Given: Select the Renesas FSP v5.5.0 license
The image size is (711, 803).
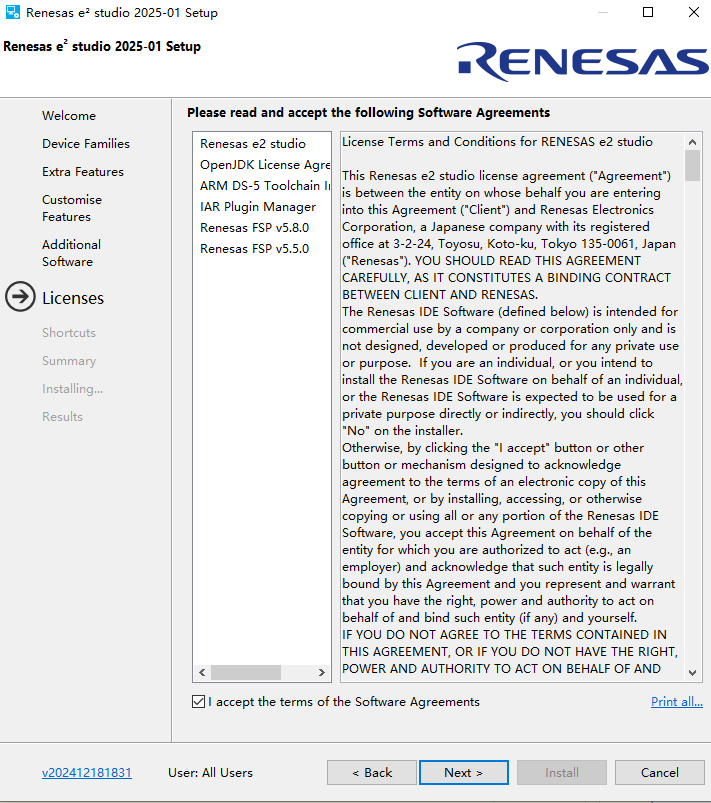Looking at the screenshot, I should coord(255,249).
